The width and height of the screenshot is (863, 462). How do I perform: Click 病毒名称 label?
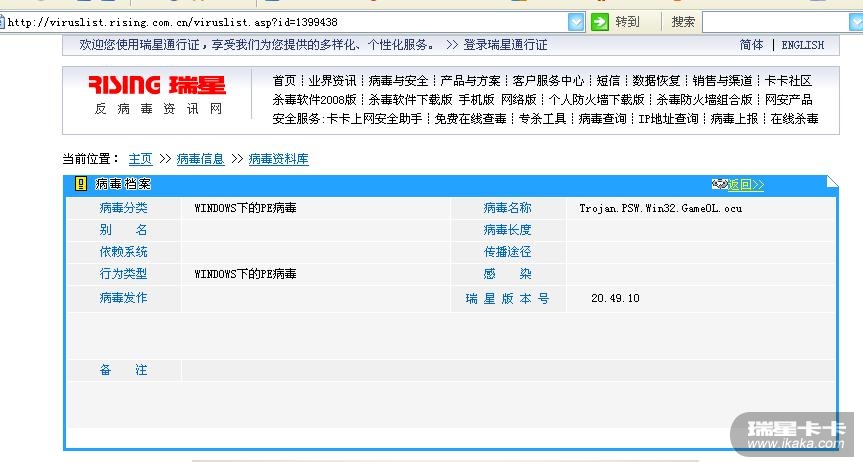tap(507, 208)
